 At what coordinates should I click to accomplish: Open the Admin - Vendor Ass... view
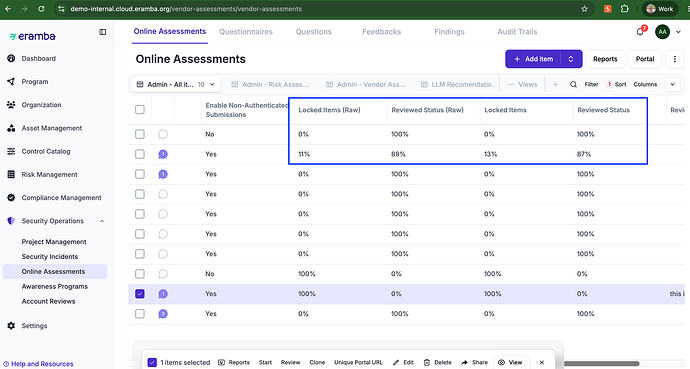point(366,84)
